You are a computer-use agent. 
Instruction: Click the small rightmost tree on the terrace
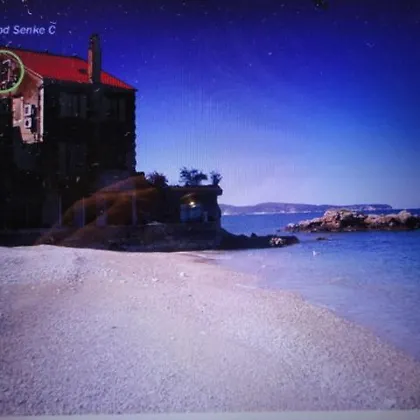[x=216, y=178]
